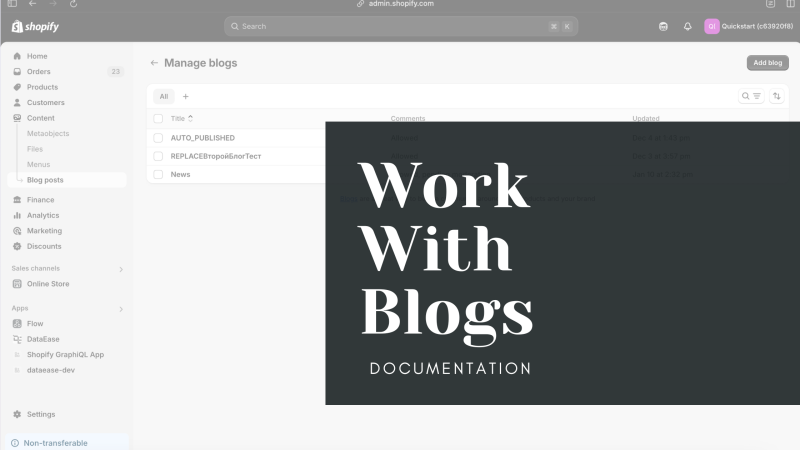Click the browser back arrow
800x450 pixels.
coord(33,4)
